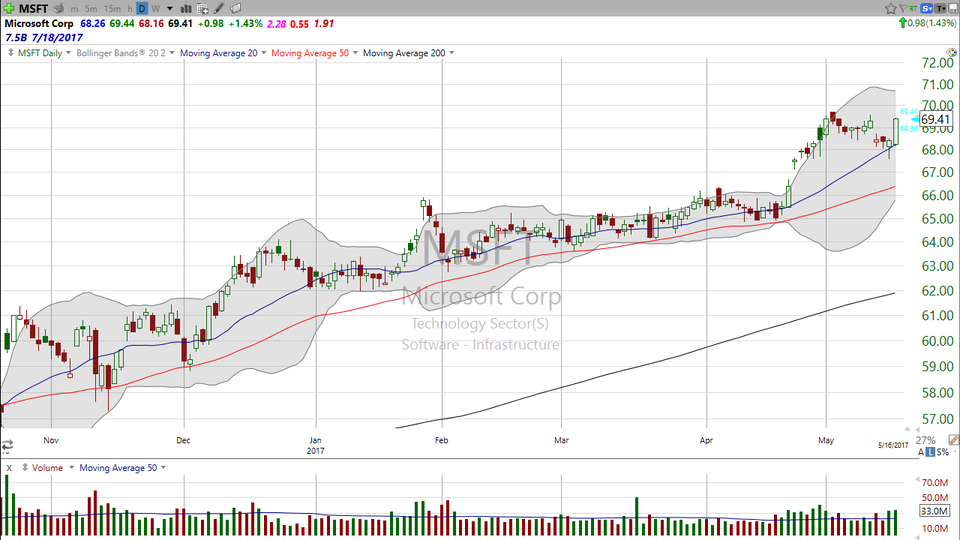The height and width of the screenshot is (540, 960).
Task: Click the magenta 2.28 value
Action: click(x=276, y=24)
